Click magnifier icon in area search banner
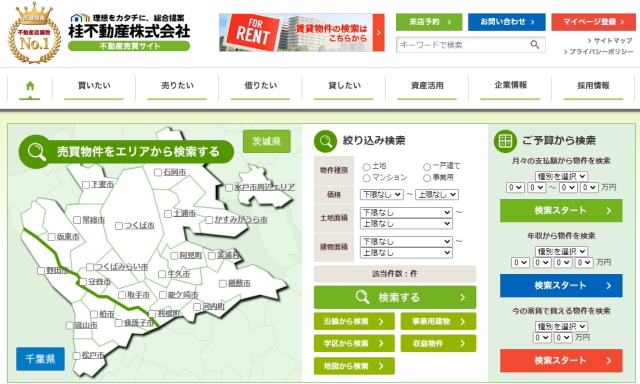The height and width of the screenshot is (384, 640). [36, 151]
